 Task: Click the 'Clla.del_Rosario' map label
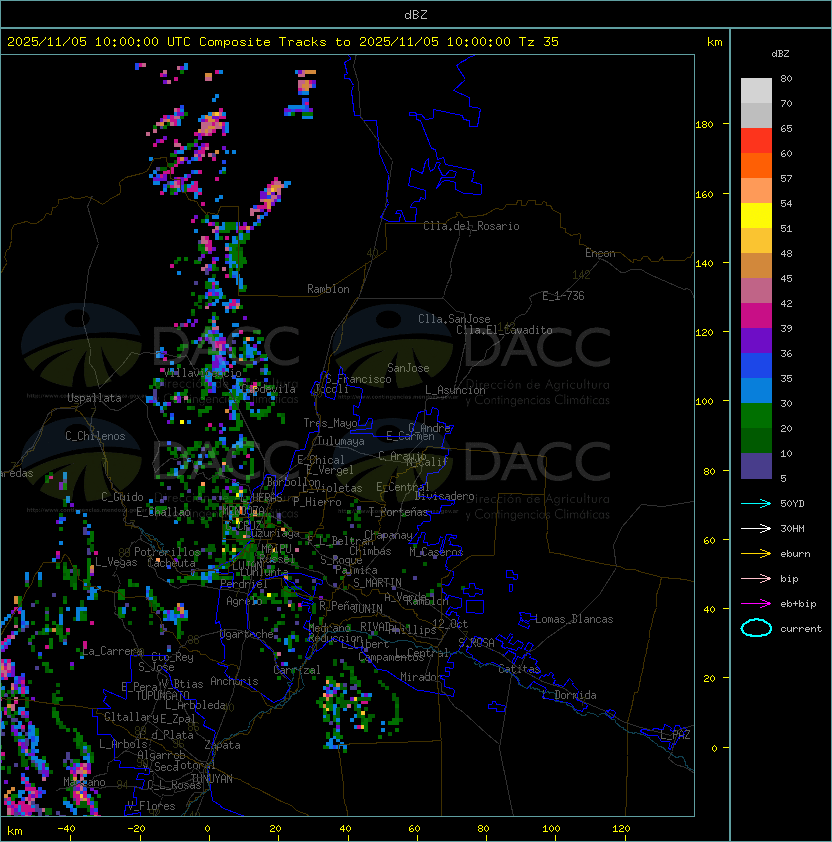(x=471, y=226)
